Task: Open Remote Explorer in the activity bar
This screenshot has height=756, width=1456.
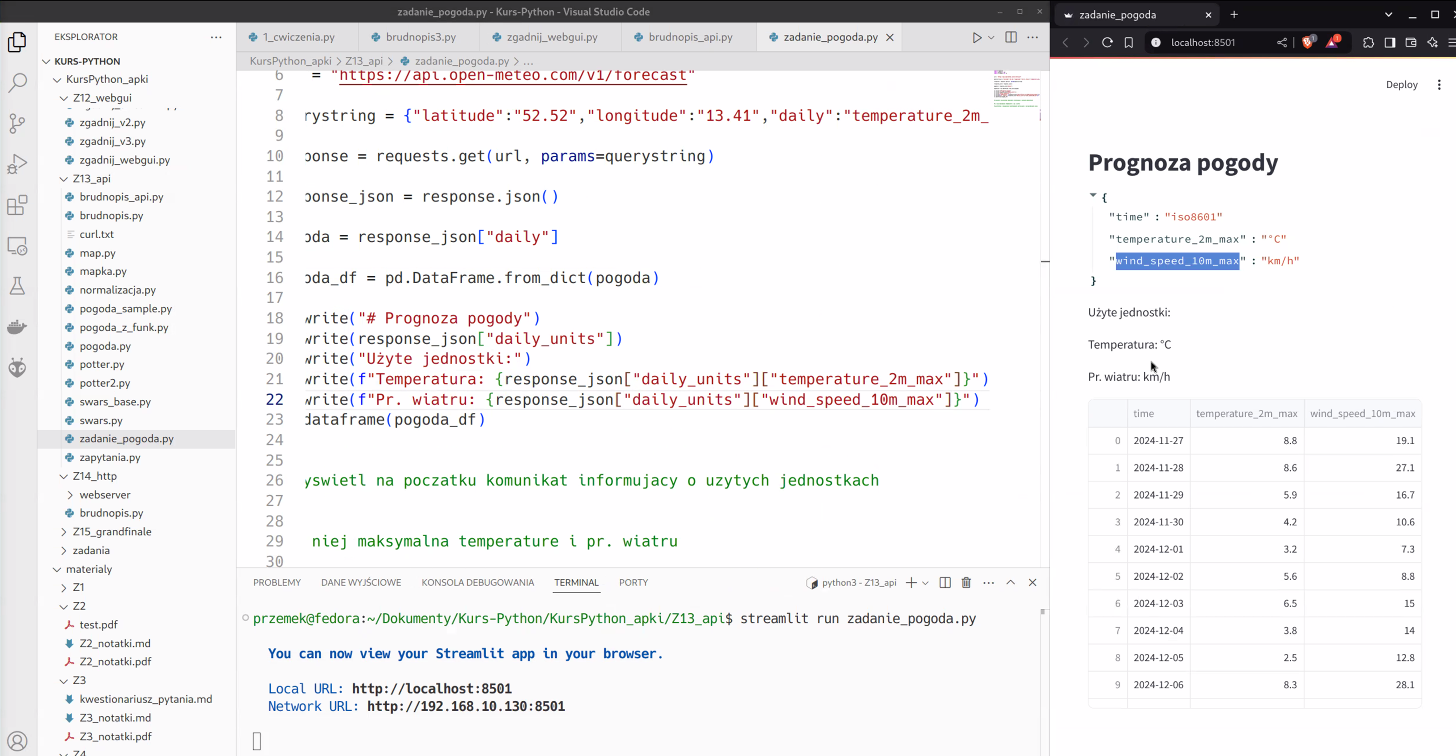Action: 17,246
